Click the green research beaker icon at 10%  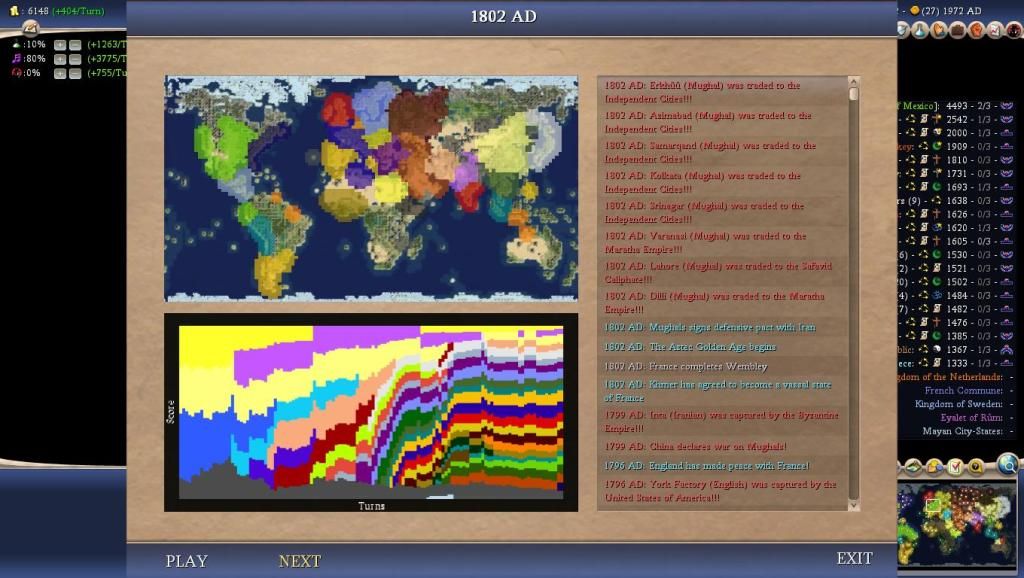(16, 44)
